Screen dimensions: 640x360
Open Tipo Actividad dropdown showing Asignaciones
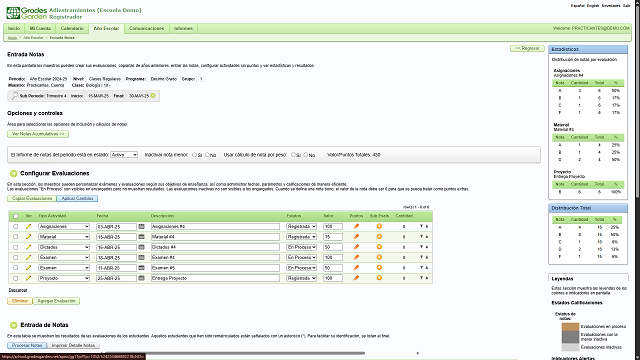[64, 227]
